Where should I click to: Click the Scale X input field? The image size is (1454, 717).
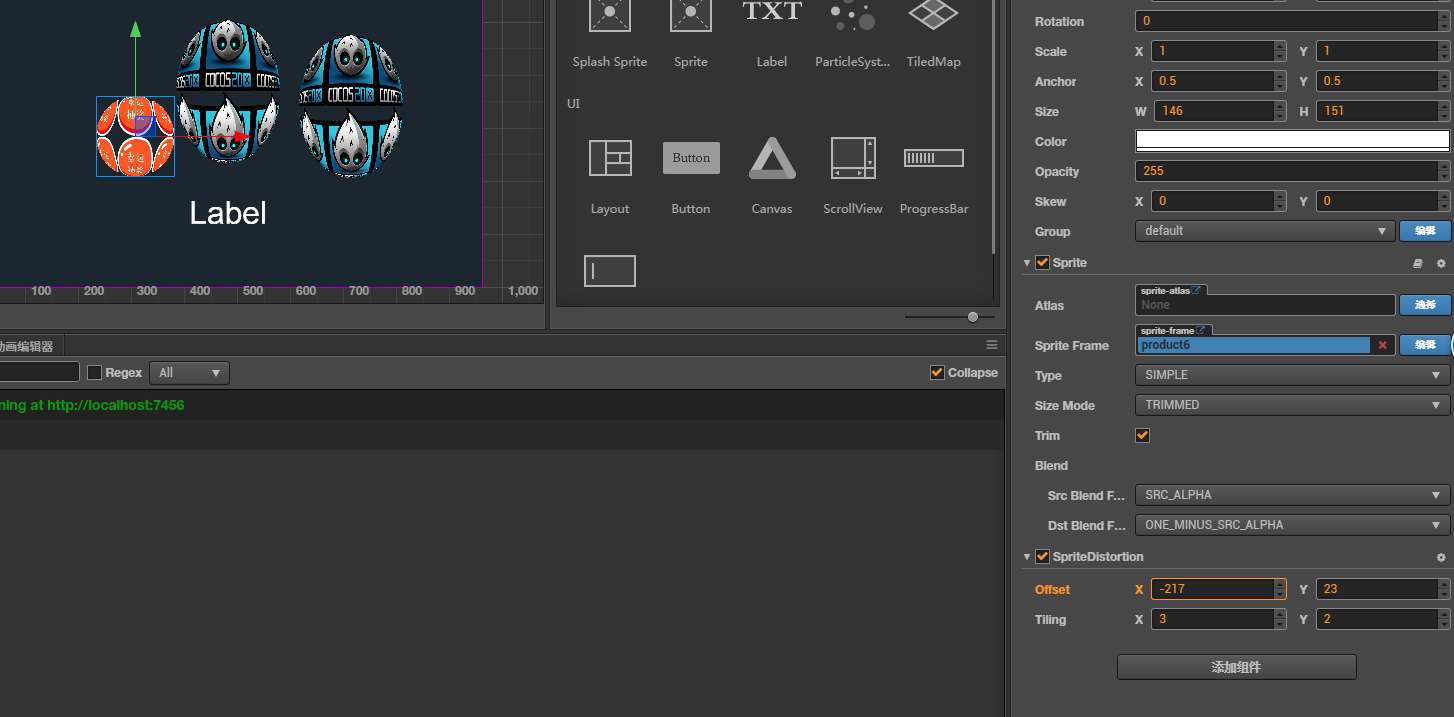click(x=1219, y=51)
